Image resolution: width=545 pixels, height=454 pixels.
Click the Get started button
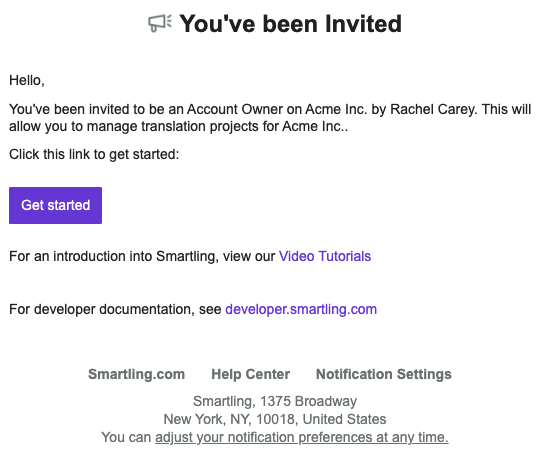coord(55,205)
